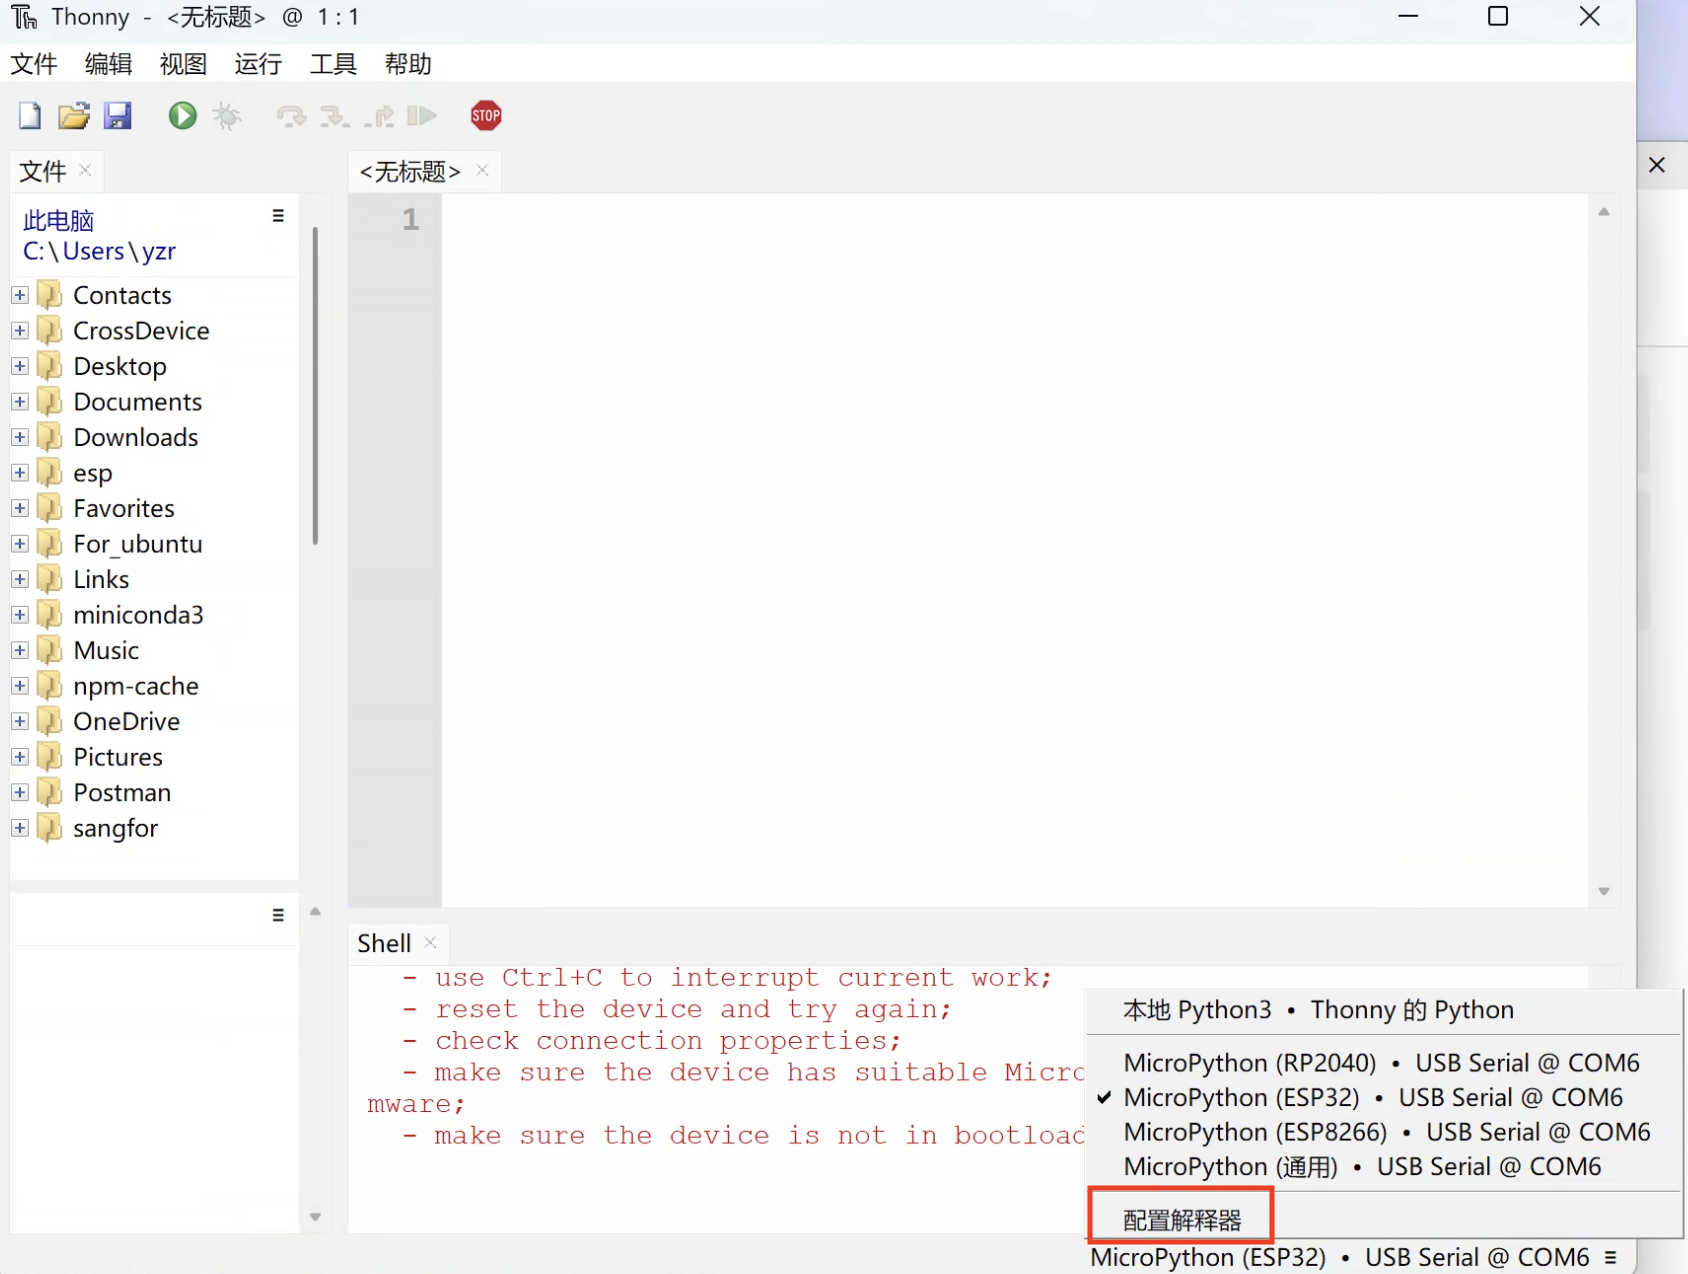Click the Stop/Restart backend icon
Screen dimensions: 1688x1274
(486, 115)
